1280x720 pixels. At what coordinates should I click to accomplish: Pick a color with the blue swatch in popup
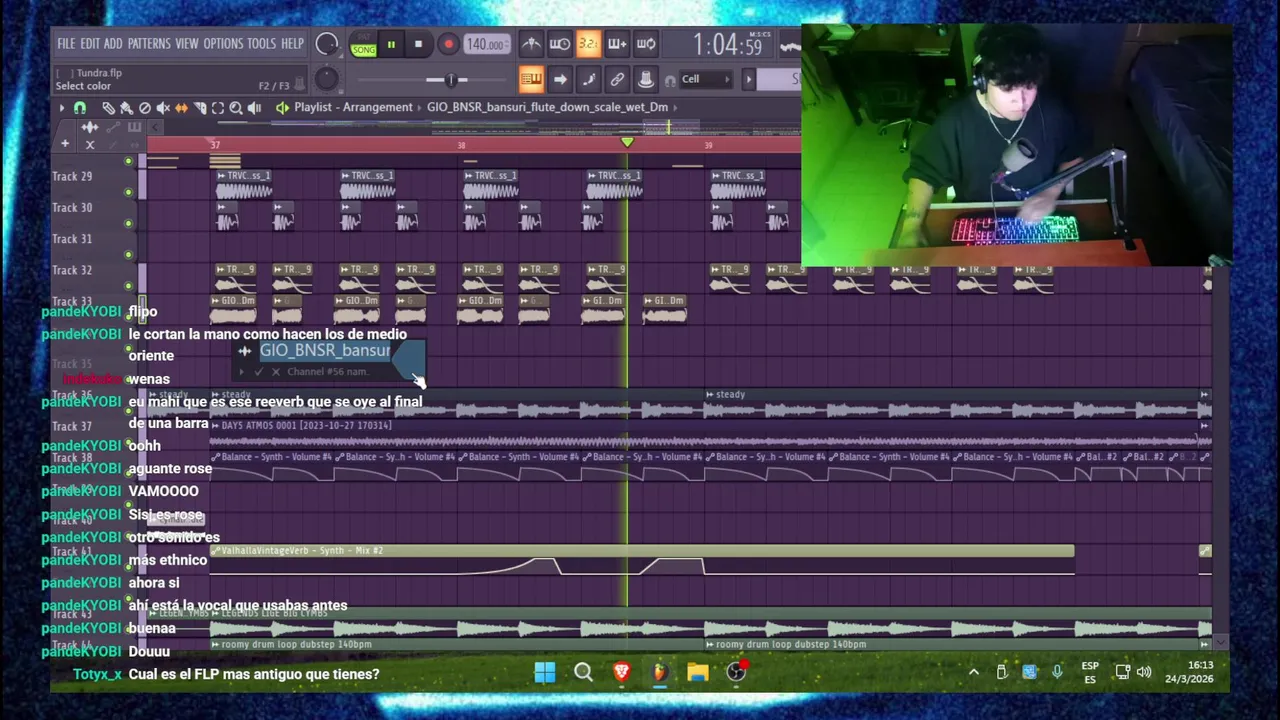(408, 359)
